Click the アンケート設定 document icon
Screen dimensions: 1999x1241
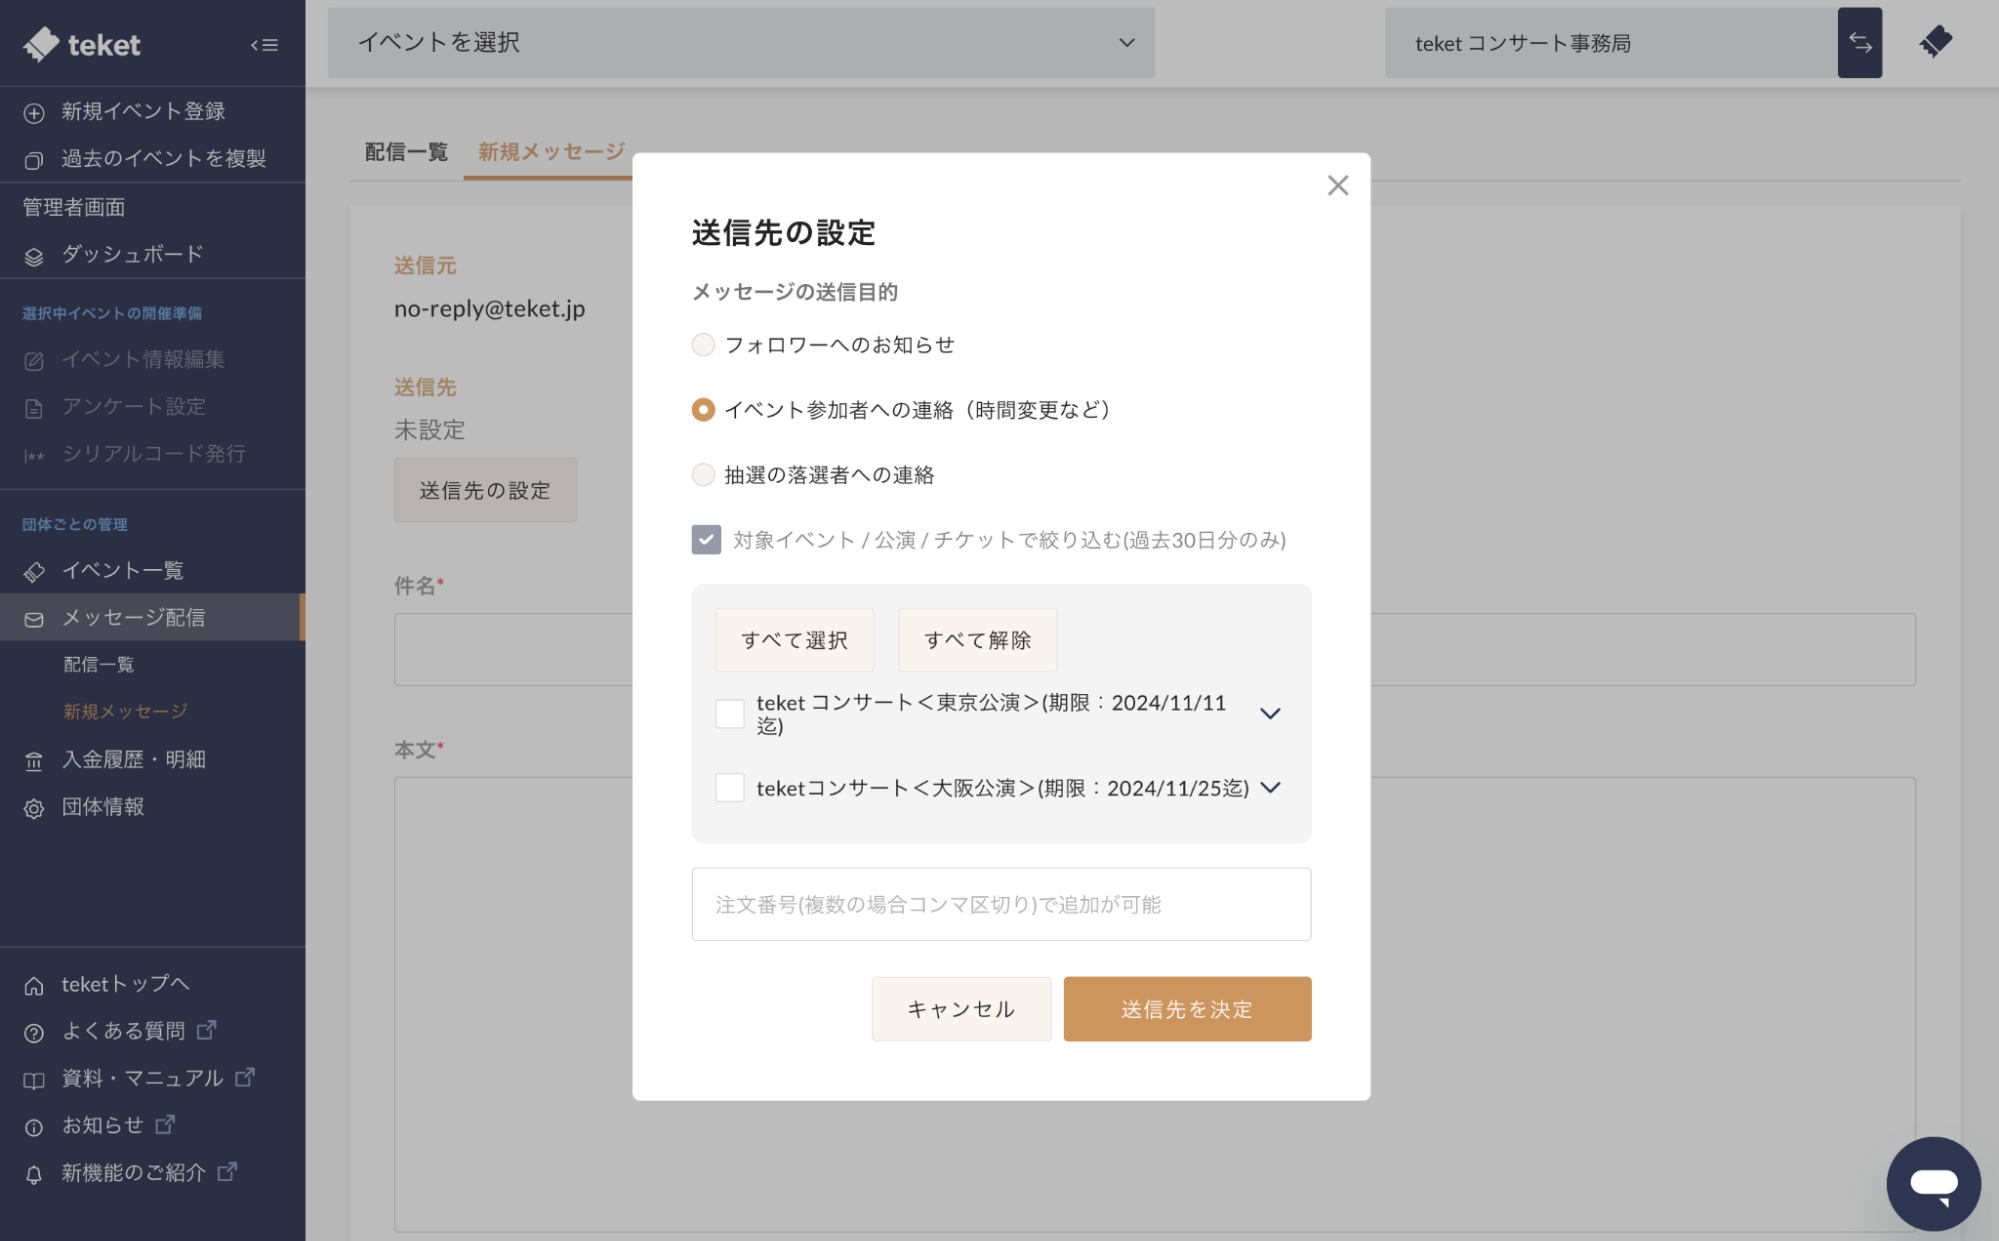(x=34, y=408)
